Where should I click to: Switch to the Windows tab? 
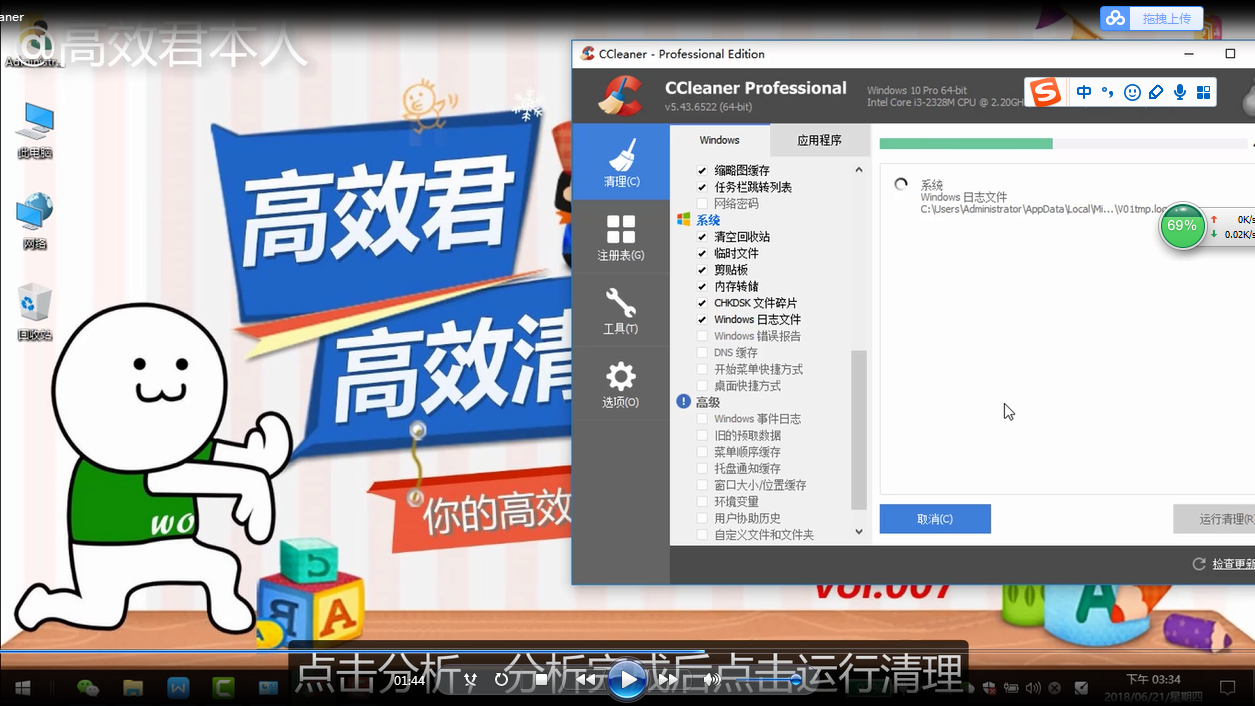pyautogui.click(x=720, y=140)
